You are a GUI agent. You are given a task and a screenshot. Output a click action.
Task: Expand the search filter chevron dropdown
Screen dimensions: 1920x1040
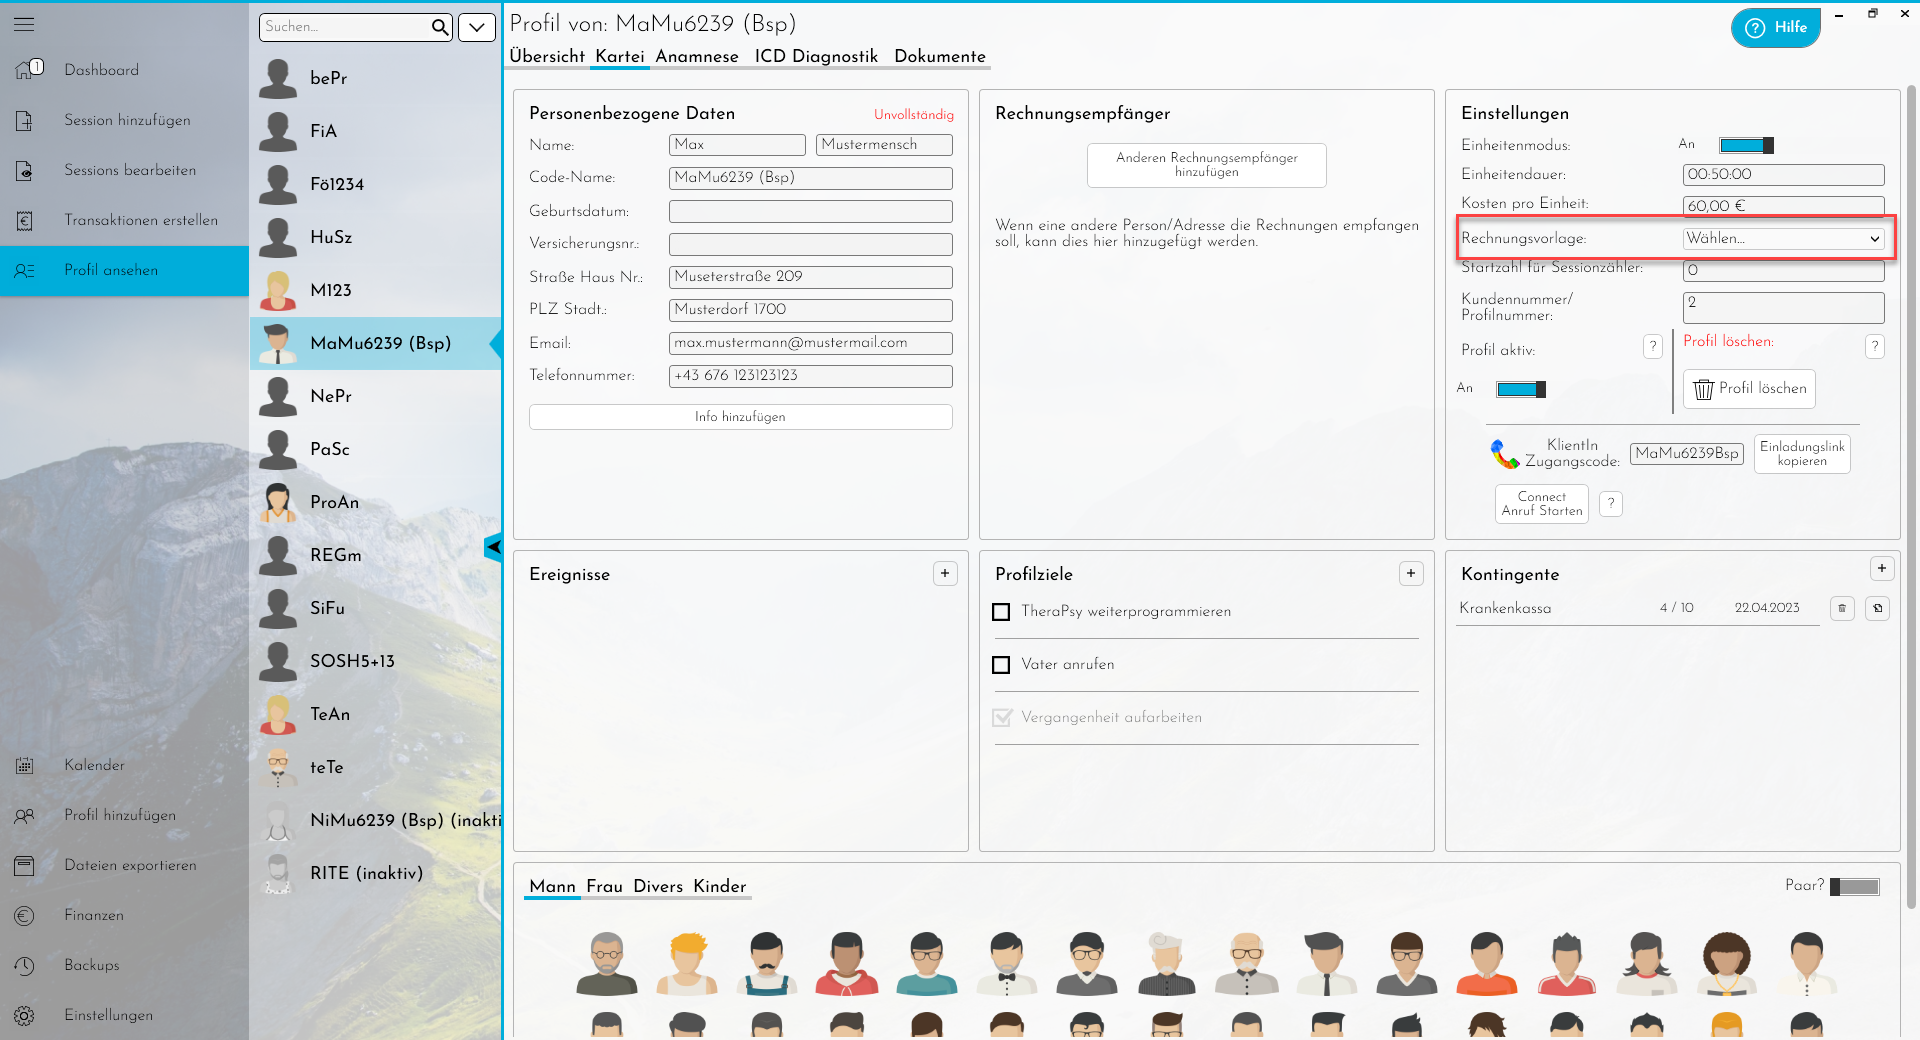pos(477,28)
